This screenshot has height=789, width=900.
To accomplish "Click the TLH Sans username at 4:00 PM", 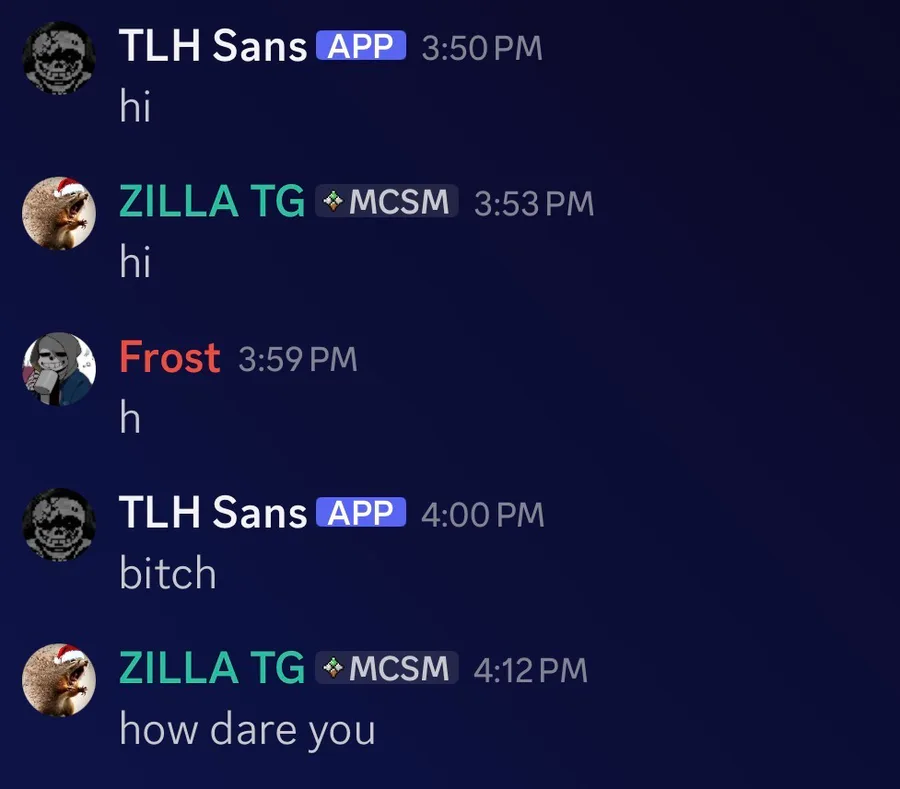I will [212, 513].
